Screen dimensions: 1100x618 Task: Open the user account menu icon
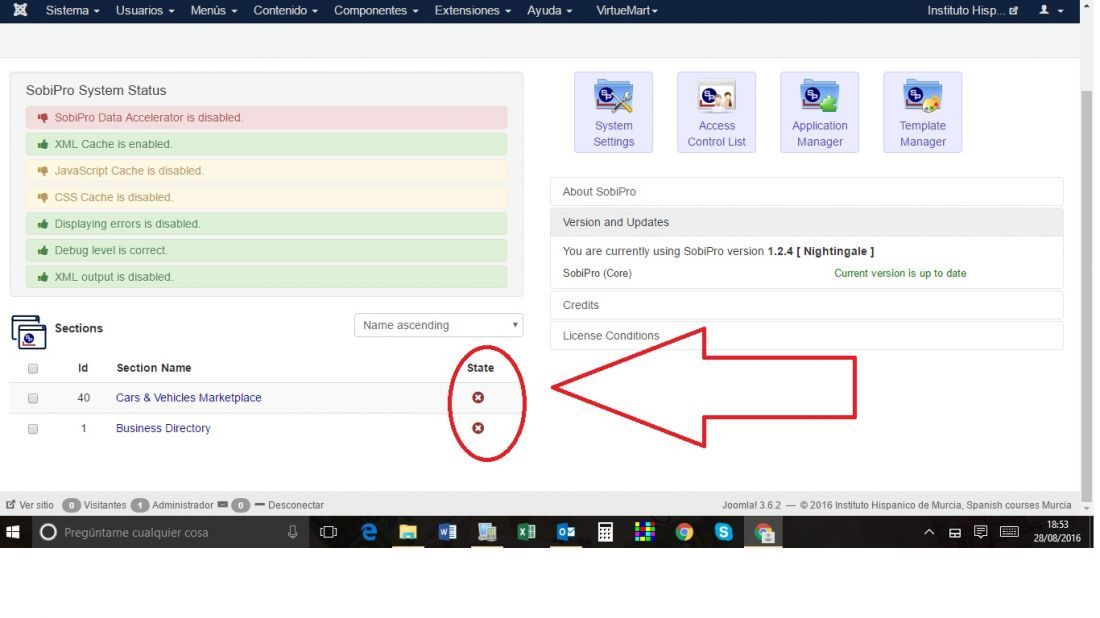tap(1051, 10)
